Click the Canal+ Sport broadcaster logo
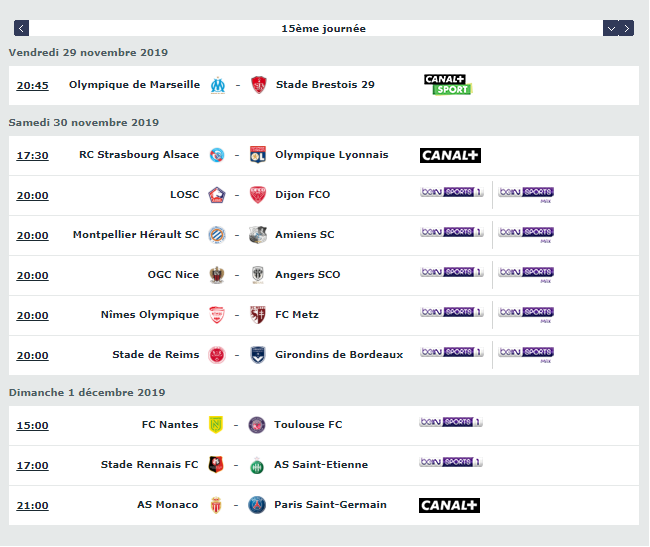650x547 pixels. [x=448, y=85]
